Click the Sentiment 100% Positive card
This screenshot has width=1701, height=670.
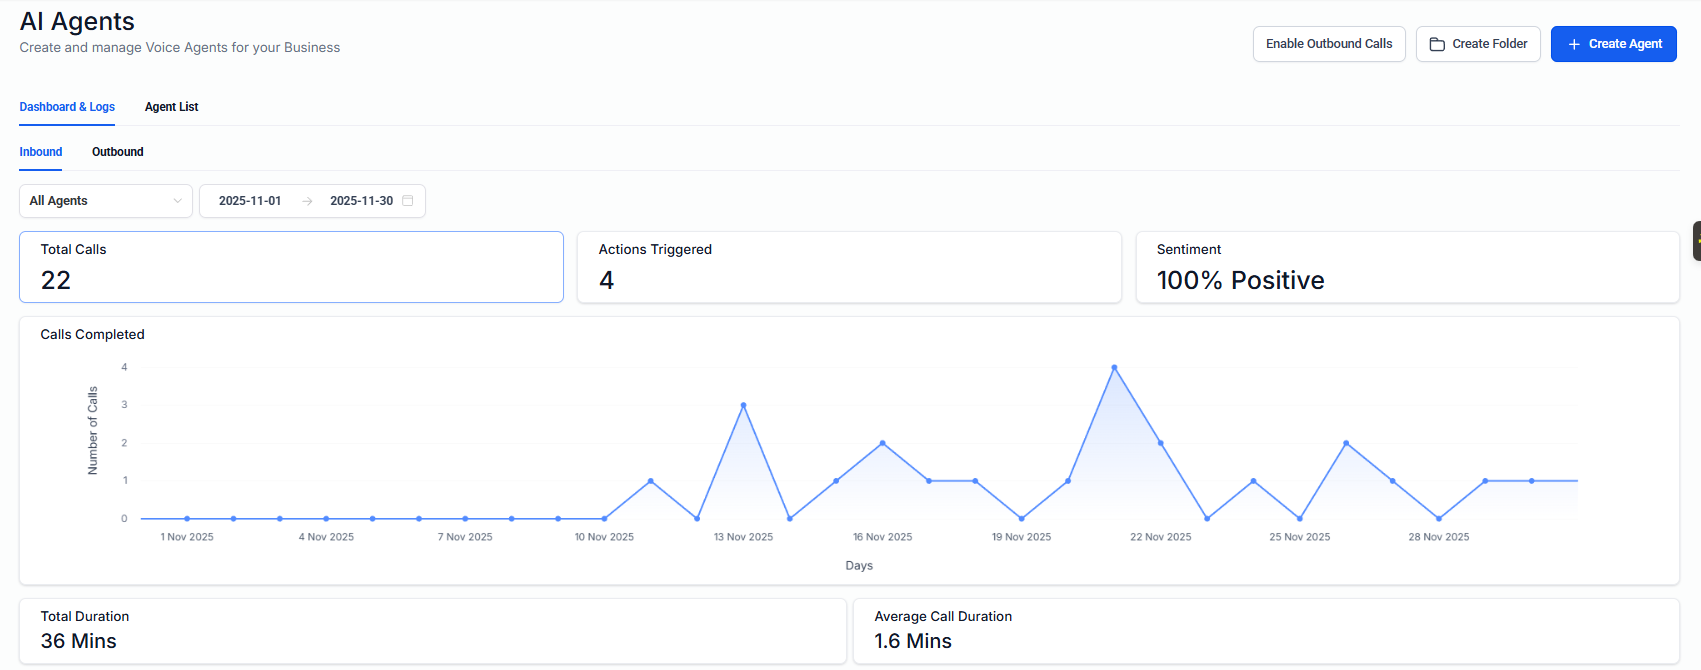(1407, 267)
